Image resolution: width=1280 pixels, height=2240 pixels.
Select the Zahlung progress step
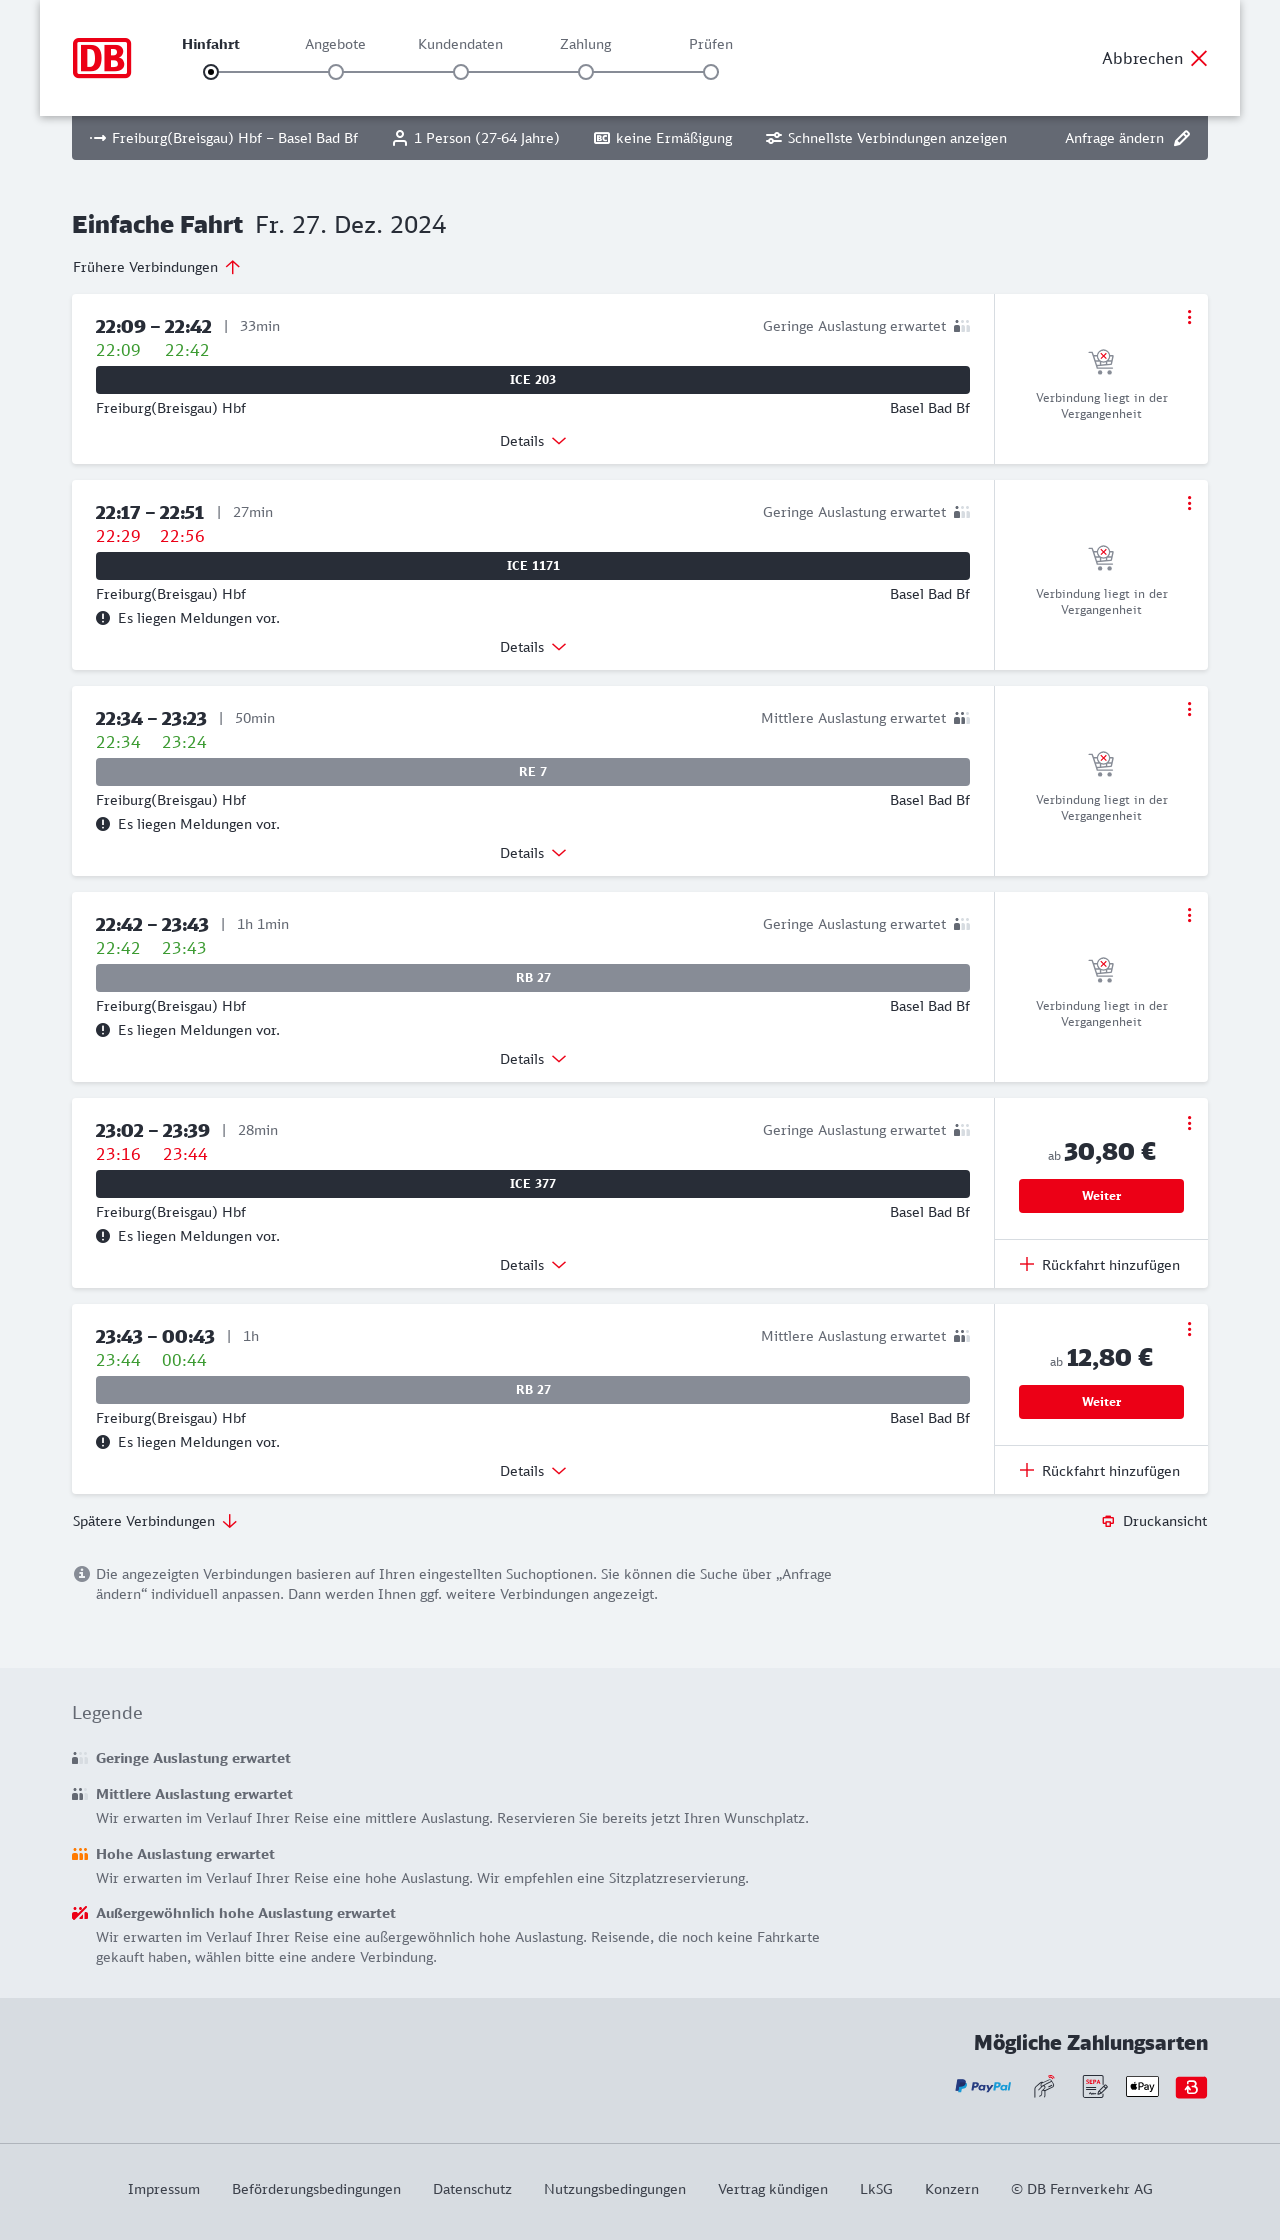click(x=586, y=71)
